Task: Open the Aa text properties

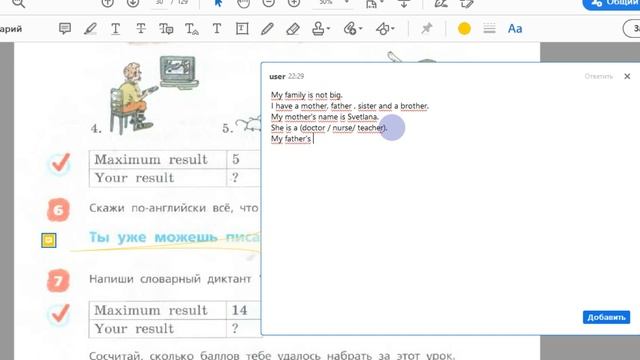Action: (515, 29)
